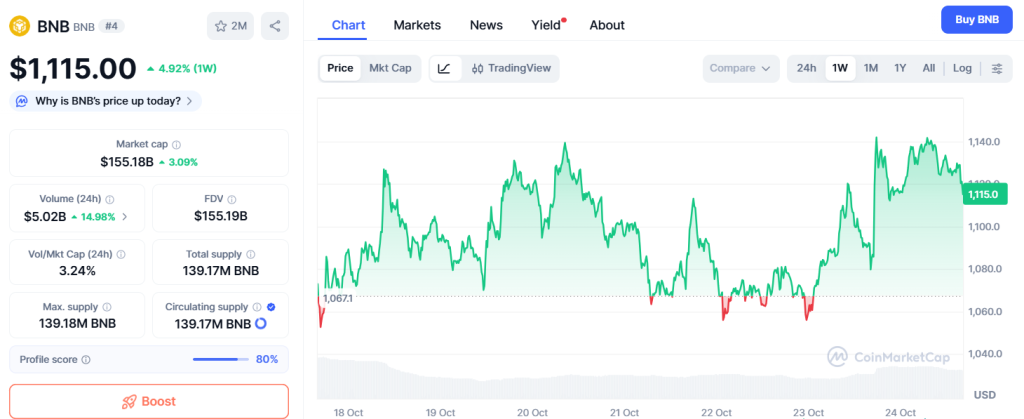Image resolution: width=1024 pixels, height=419 pixels.
Task: Click the BNB coin logo
Action: click(x=20, y=26)
